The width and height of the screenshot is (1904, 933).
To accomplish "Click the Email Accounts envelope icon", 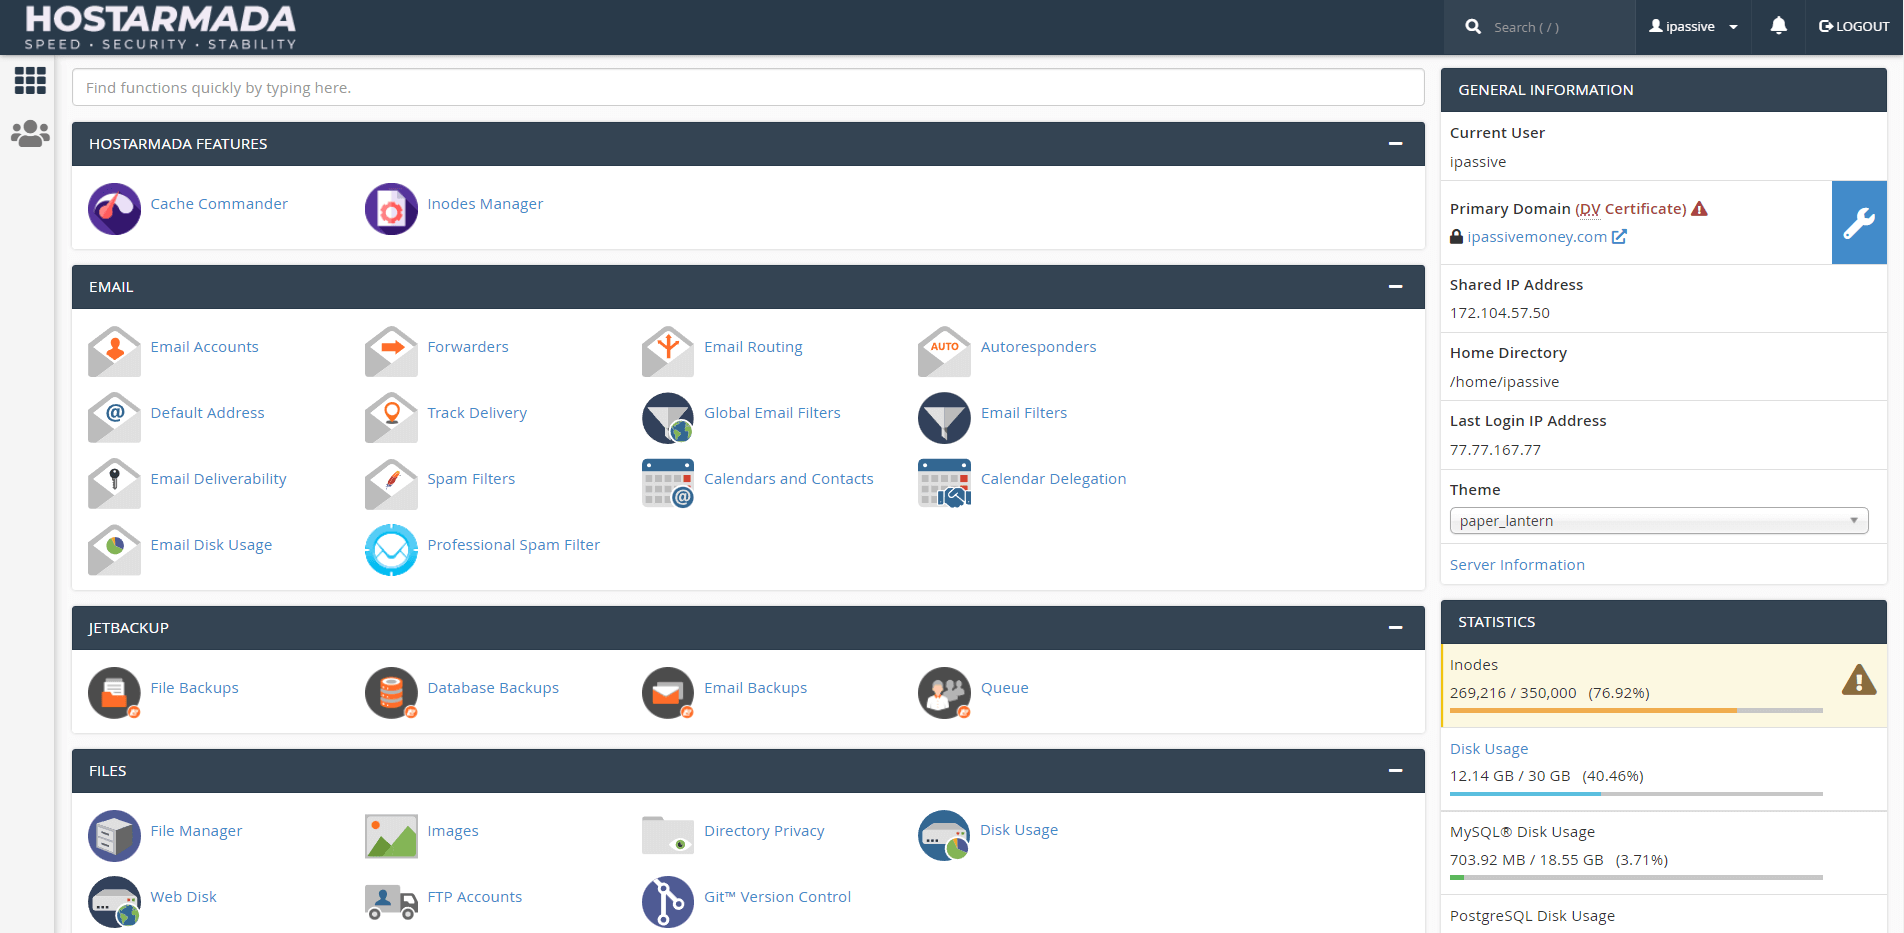I will pyautogui.click(x=114, y=351).
